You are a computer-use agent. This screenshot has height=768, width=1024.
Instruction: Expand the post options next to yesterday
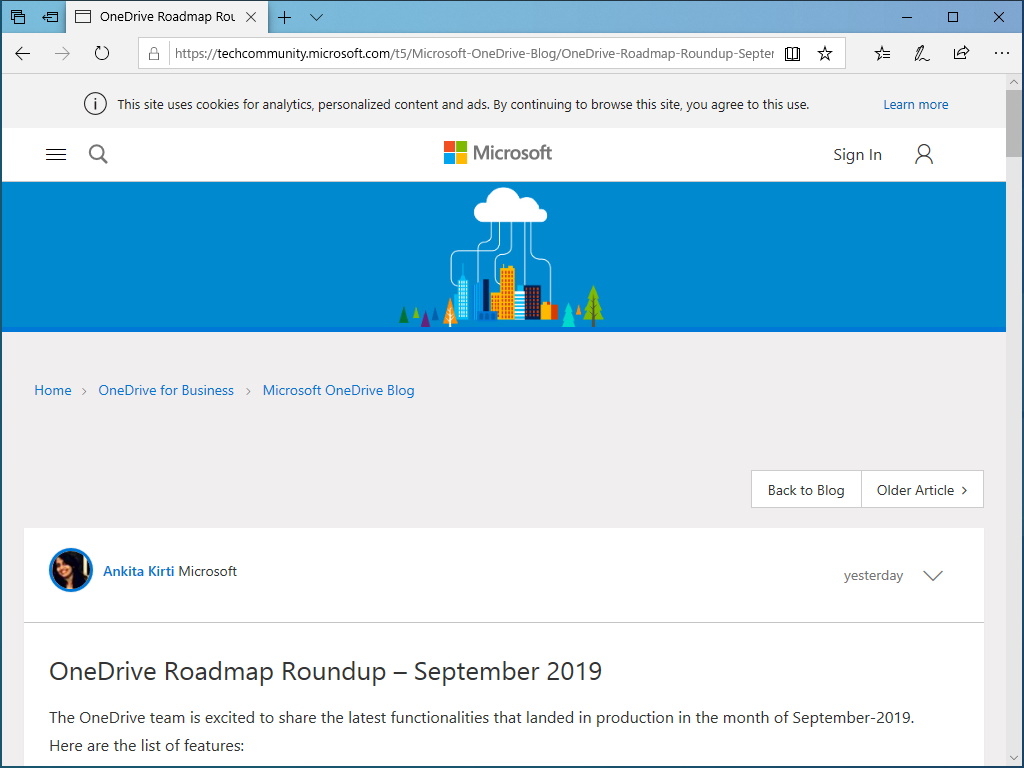tap(932, 575)
